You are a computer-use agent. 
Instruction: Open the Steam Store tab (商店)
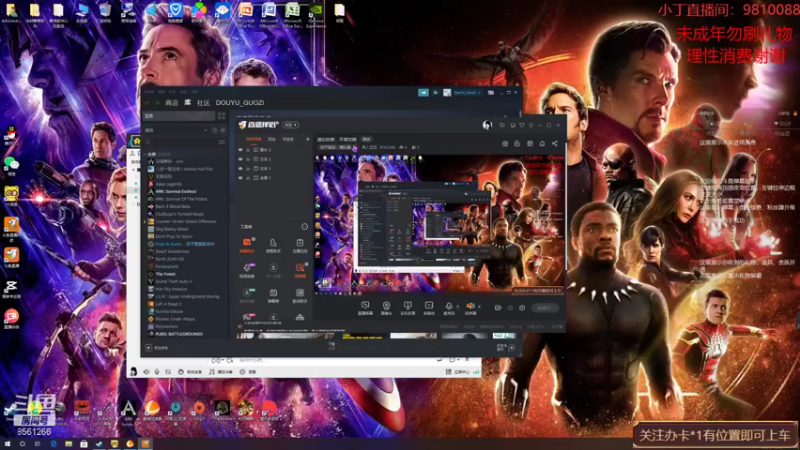[171, 103]
